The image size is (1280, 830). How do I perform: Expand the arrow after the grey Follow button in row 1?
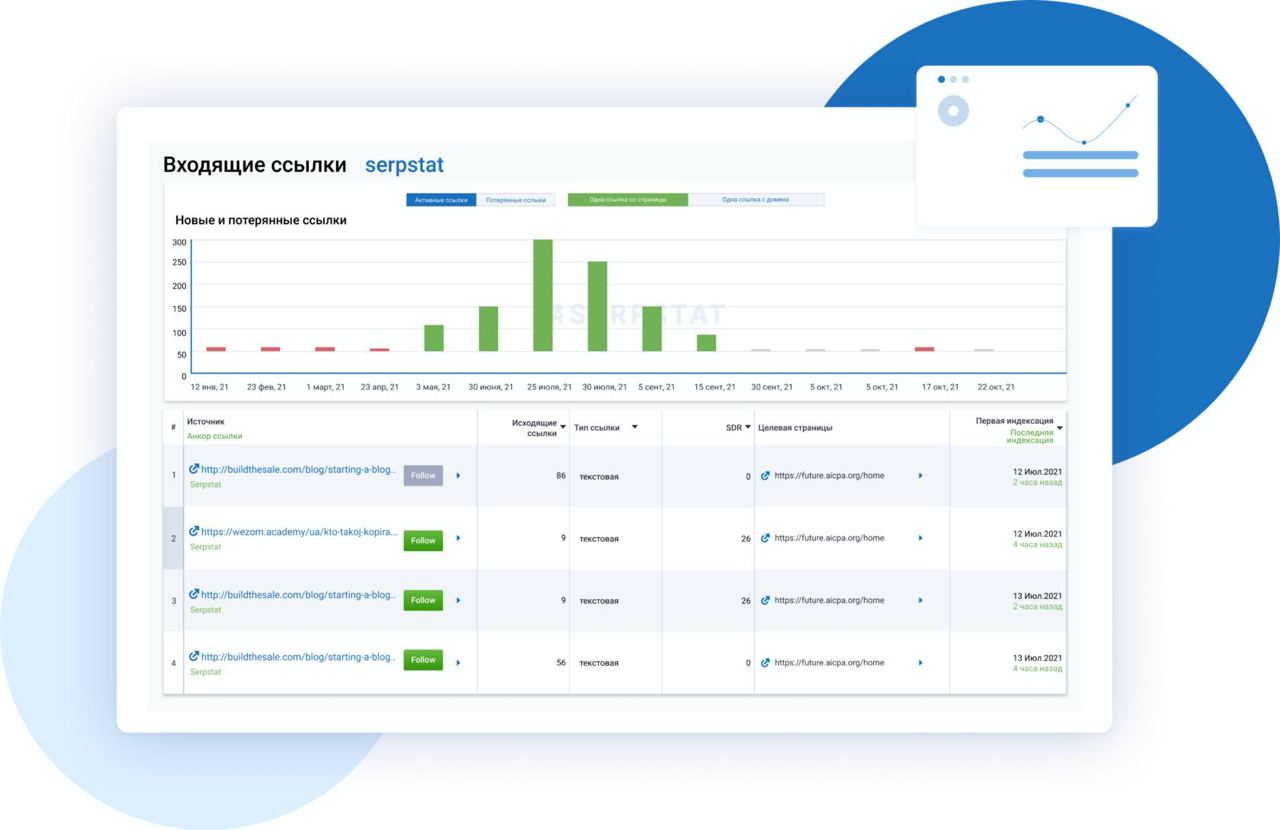point(458,476)
